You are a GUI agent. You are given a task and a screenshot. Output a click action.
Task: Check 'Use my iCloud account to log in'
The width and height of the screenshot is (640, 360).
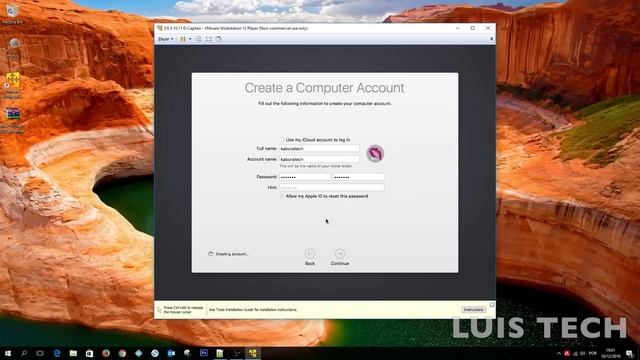click(x=282, y=140)
